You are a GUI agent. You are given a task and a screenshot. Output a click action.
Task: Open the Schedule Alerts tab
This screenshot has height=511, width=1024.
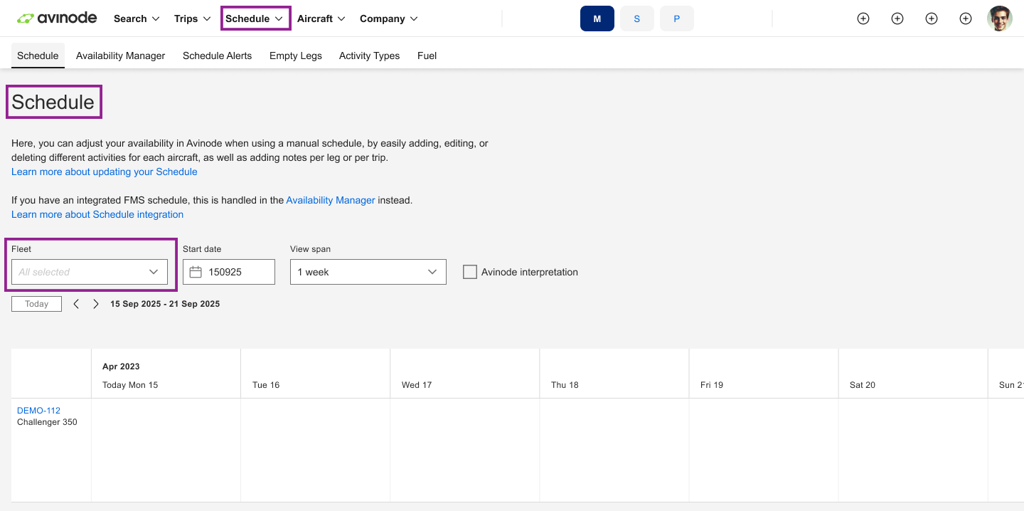(217, 56)
